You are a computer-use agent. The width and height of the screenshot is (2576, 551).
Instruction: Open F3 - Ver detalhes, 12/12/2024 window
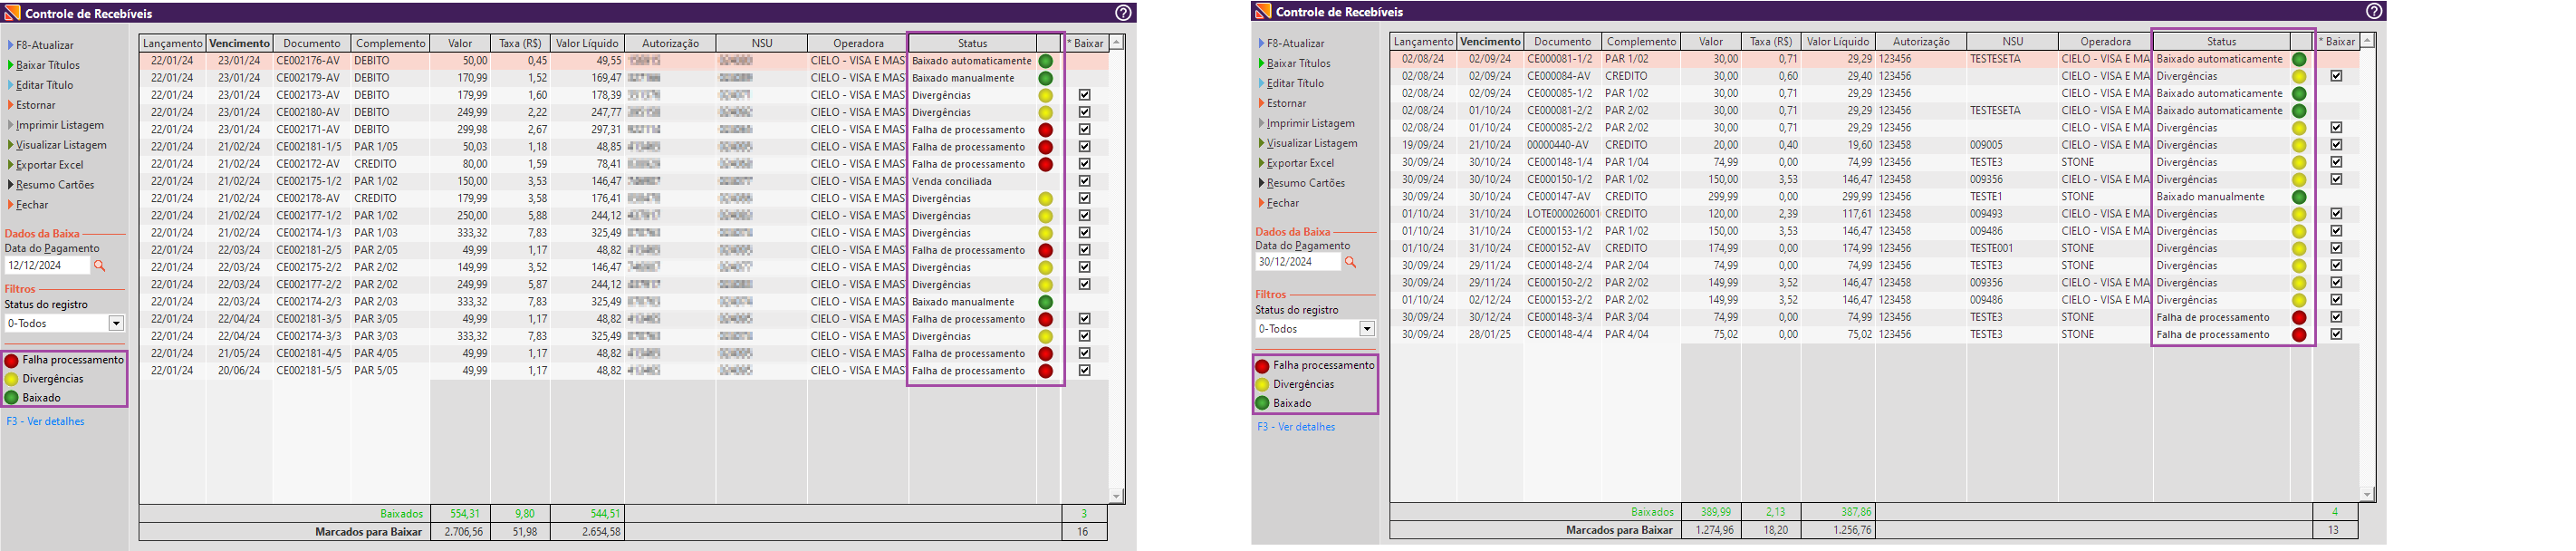click(45, 422)
